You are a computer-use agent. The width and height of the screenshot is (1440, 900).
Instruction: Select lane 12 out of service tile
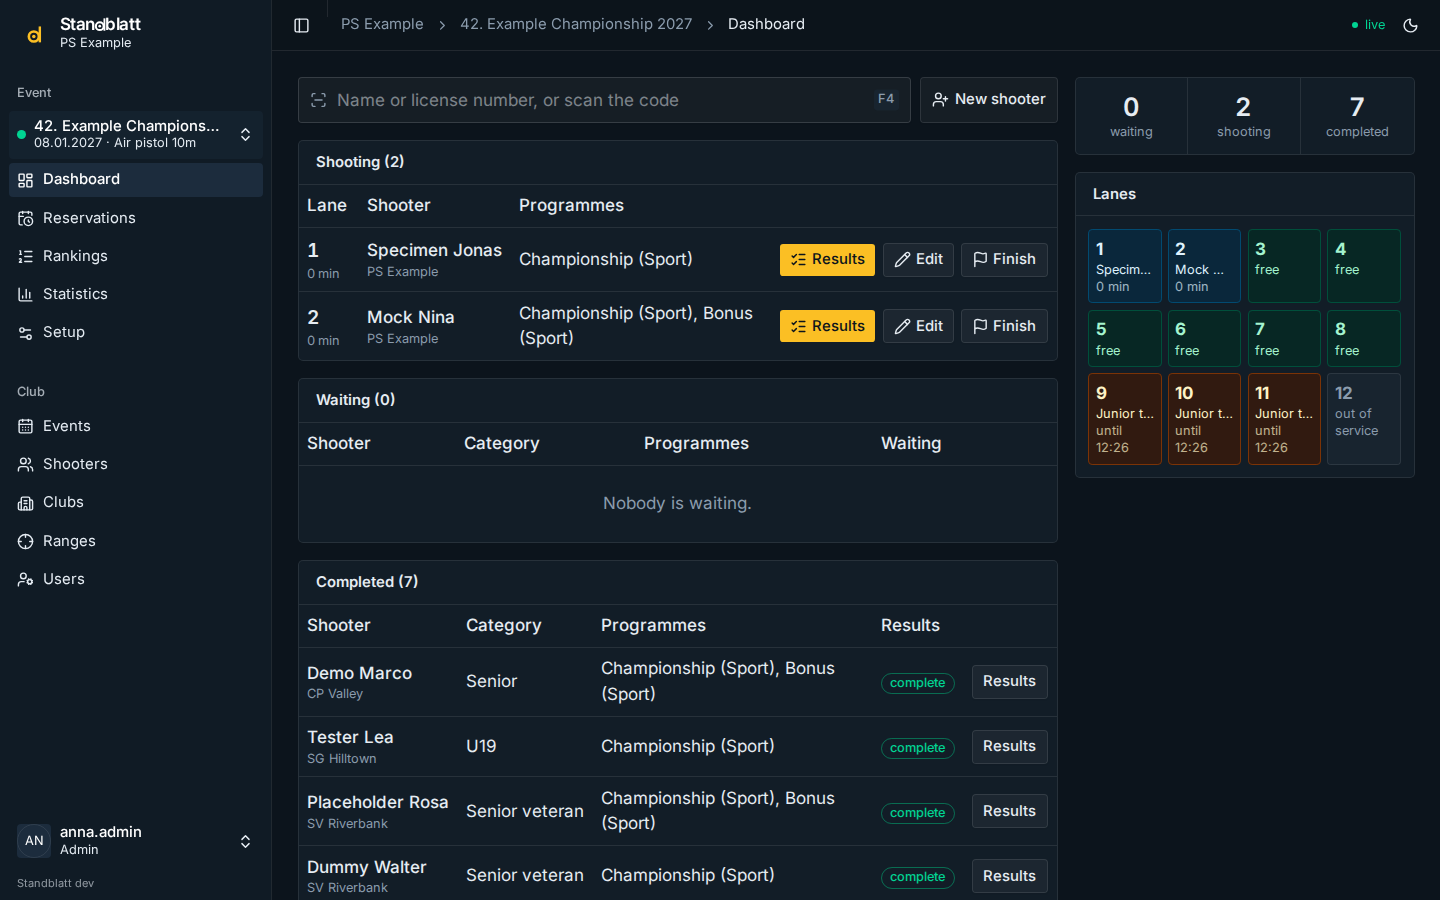pyautogui.click(x=1364, y=419)
